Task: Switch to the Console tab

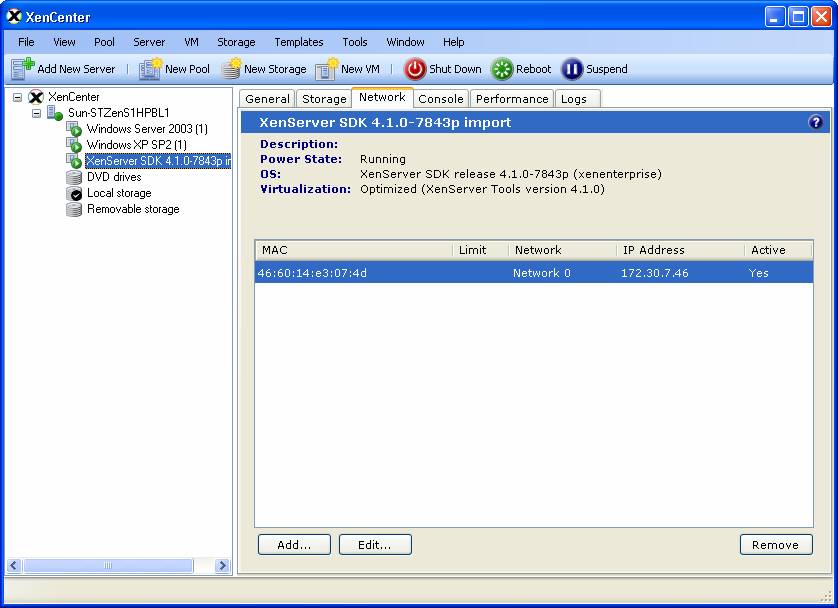Action: click(x=440, y=99)
